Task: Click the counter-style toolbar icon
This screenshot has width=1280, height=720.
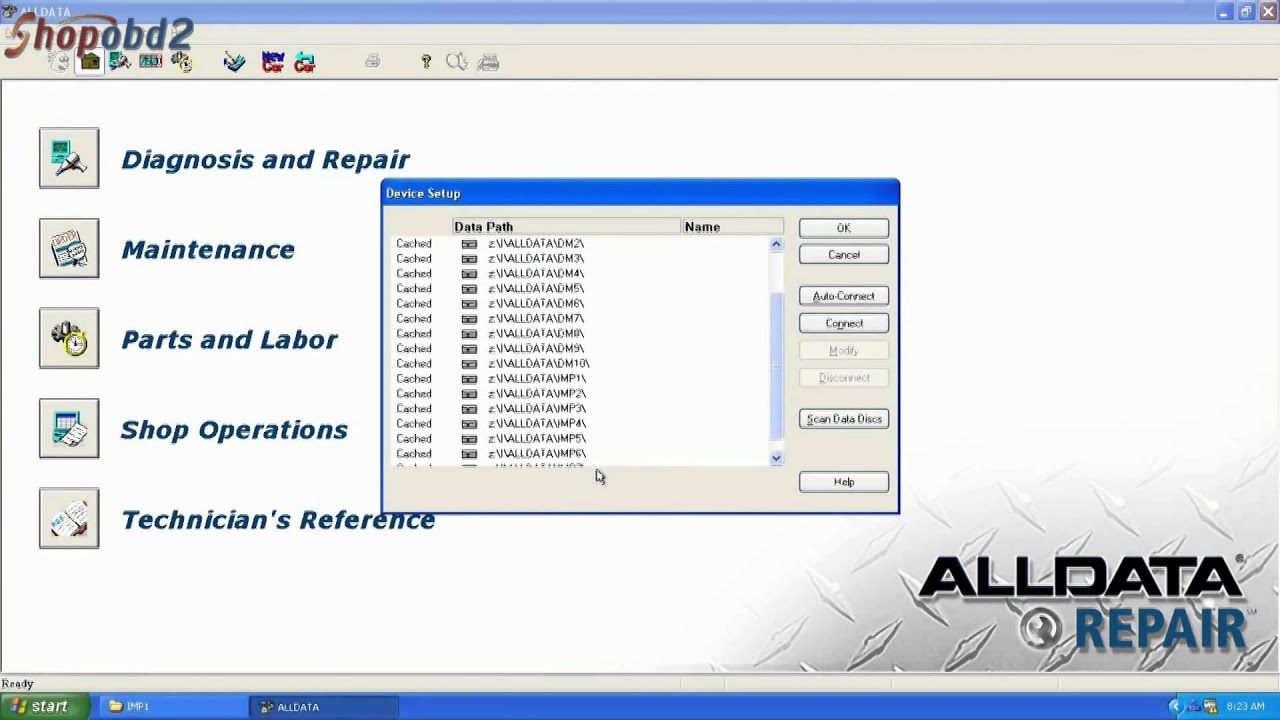Action: pyautogui.click(x=151, y=62)
